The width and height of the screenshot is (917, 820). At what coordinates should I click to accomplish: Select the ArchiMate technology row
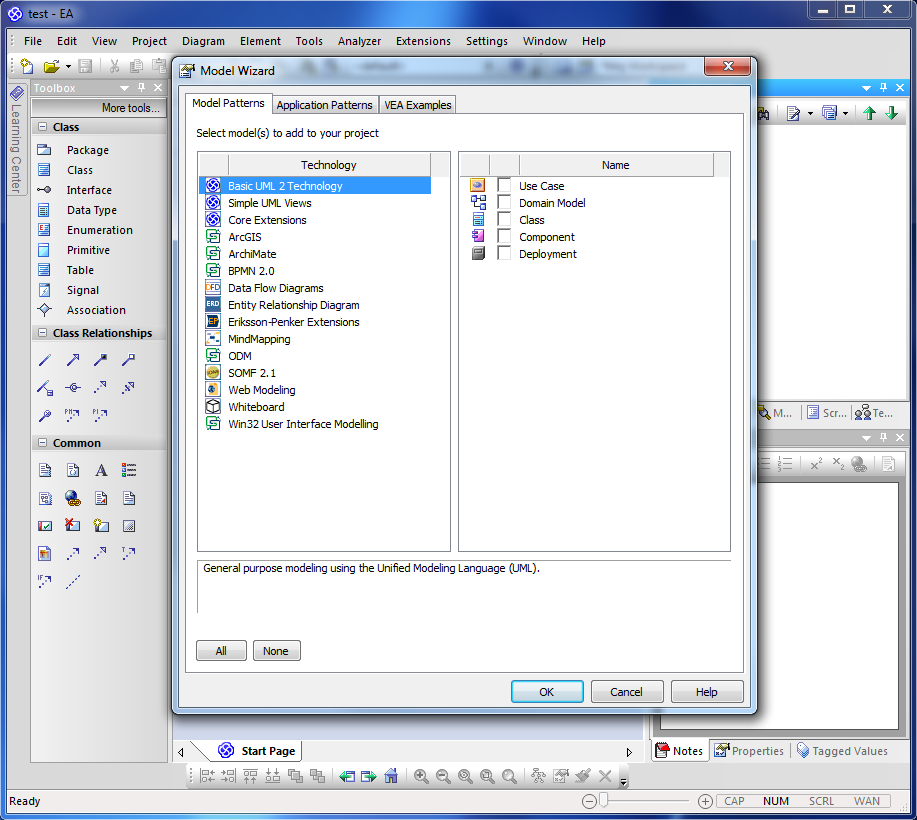[x=315, y=254]
